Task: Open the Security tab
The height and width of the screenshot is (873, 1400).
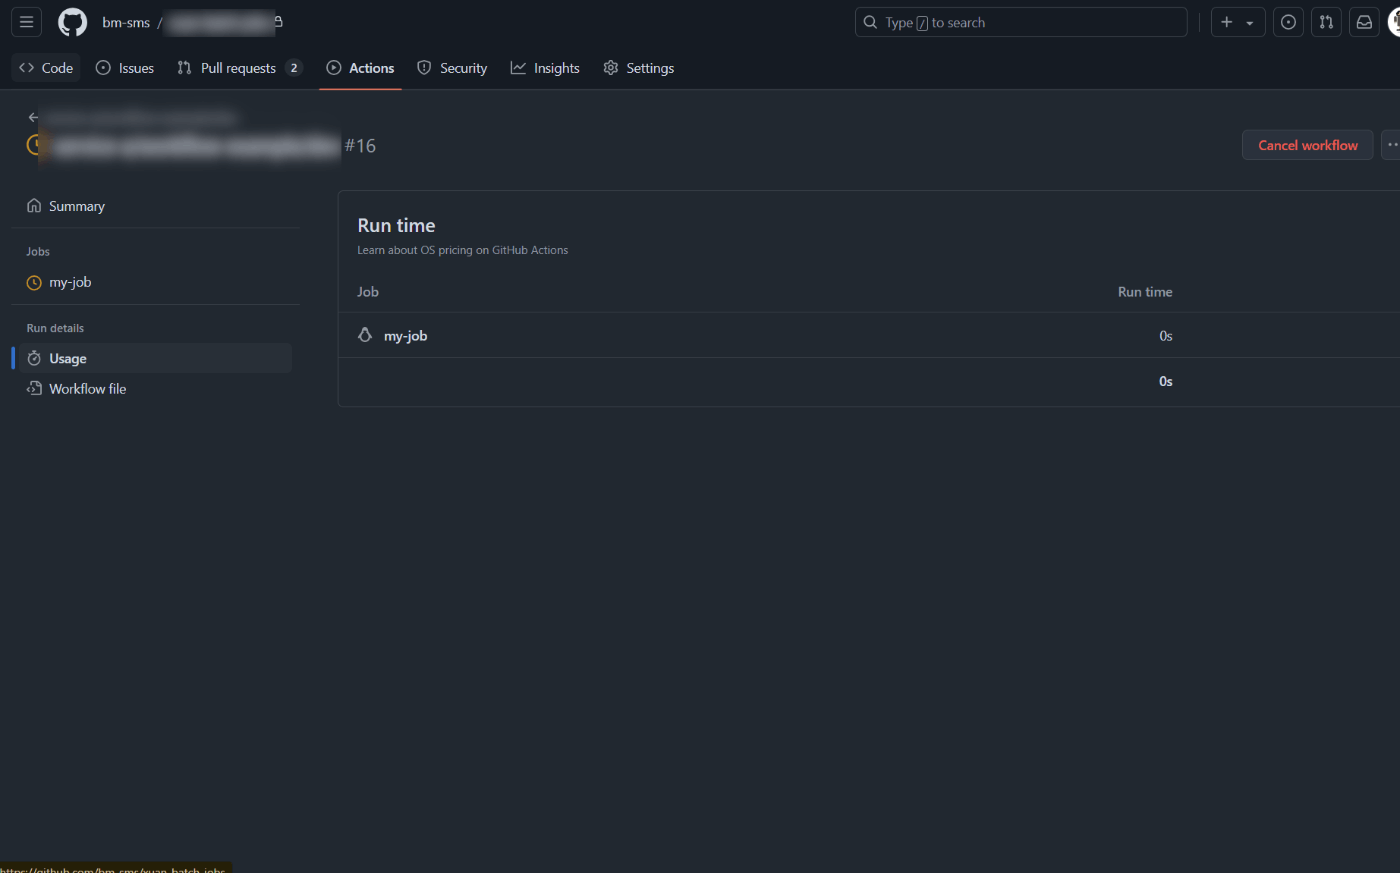Action: (x=452, y=68)
